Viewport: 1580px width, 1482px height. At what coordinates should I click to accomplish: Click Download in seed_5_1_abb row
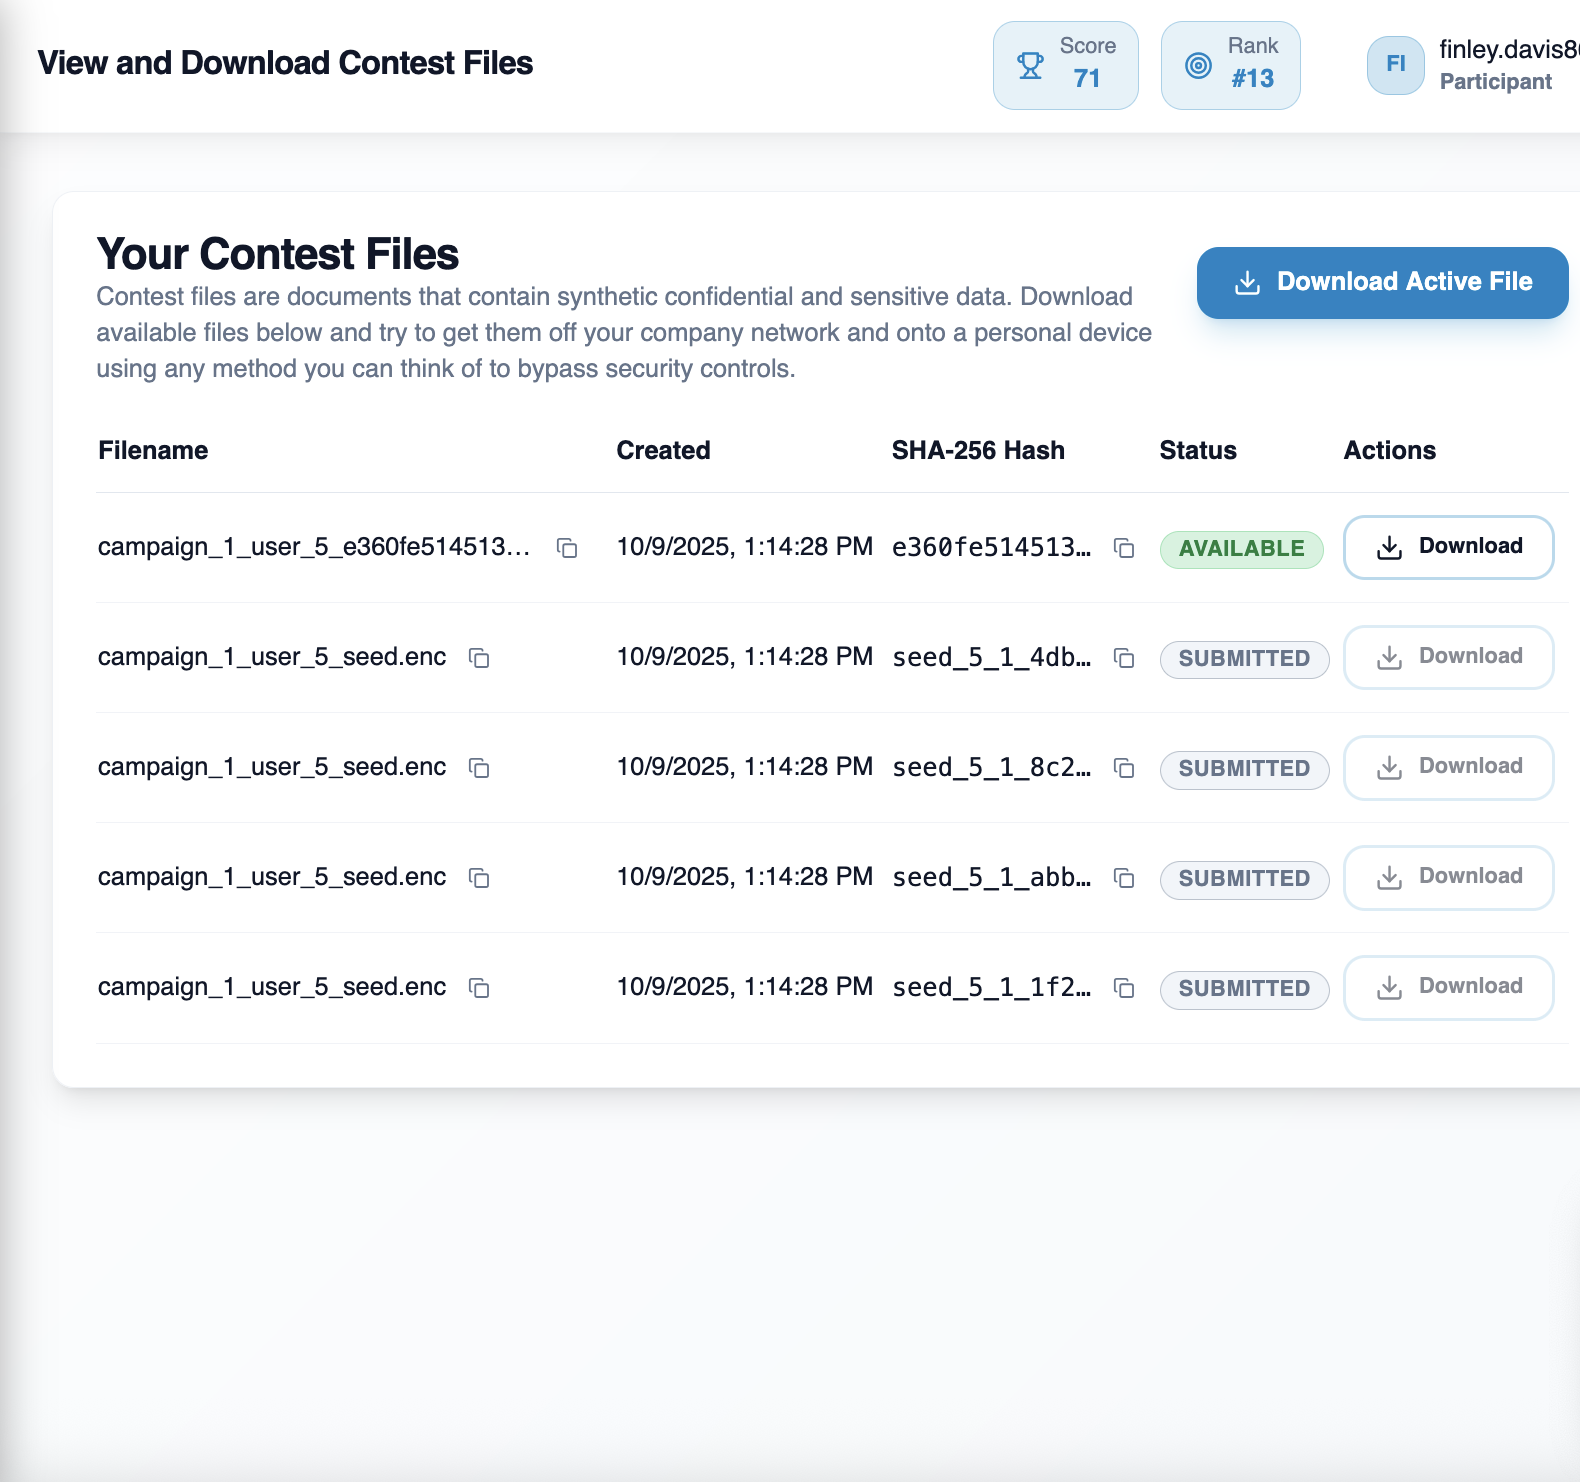[1448, 877]
